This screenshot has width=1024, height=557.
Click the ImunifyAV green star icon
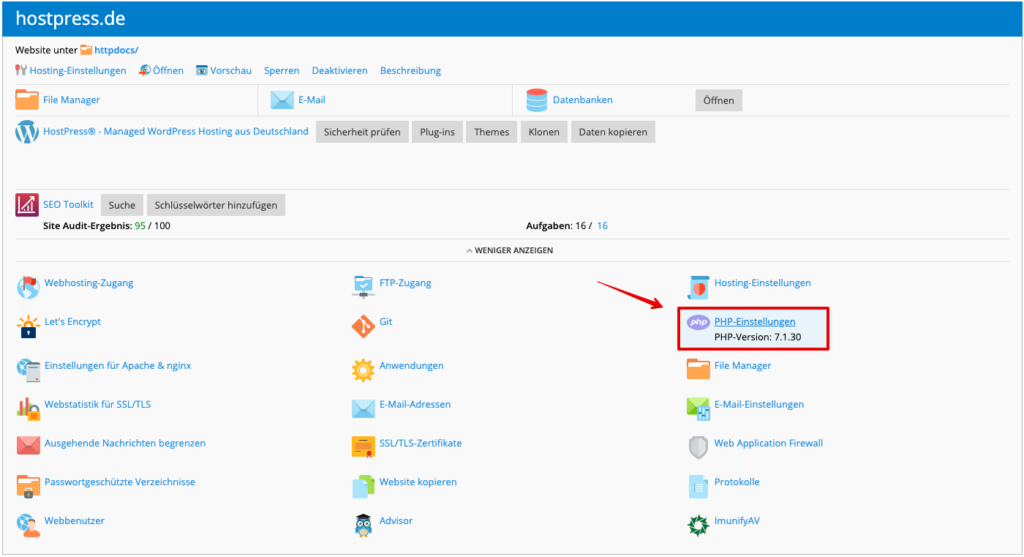[698, 525]
